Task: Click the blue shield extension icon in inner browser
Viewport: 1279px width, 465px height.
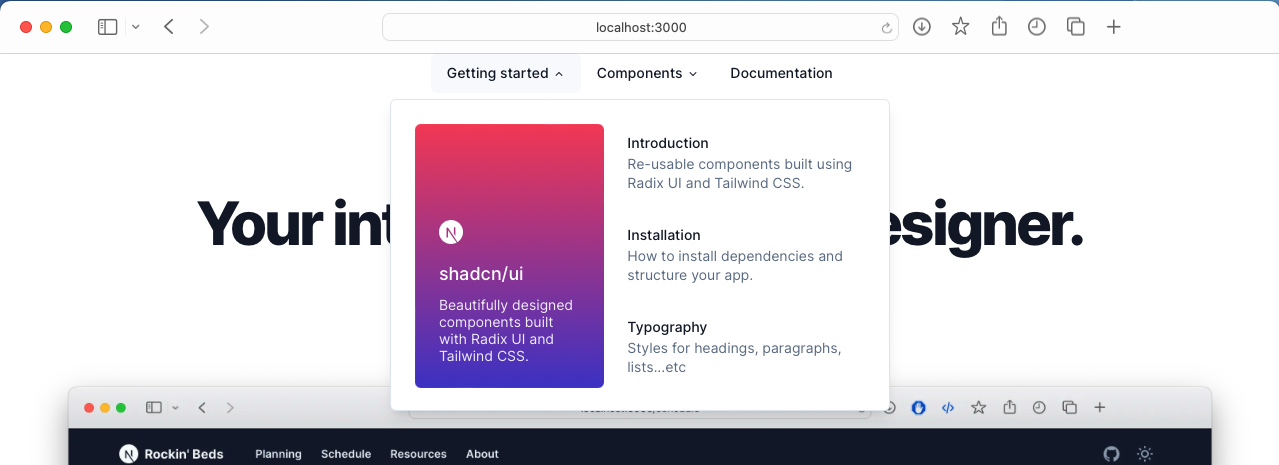Action: [x=919, y=407]
